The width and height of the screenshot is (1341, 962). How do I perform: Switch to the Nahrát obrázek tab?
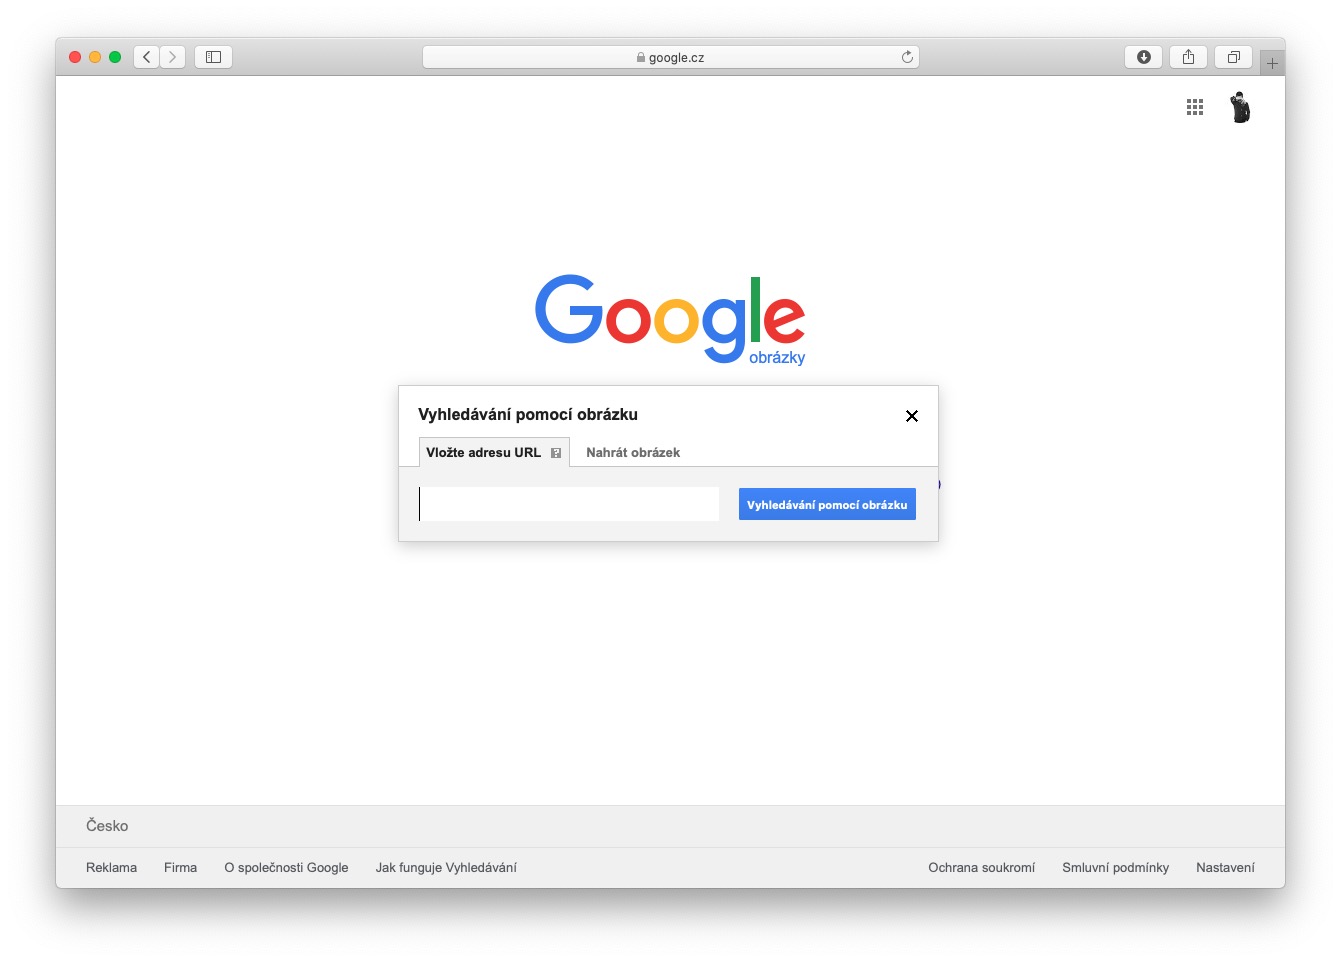click(633, 453)
